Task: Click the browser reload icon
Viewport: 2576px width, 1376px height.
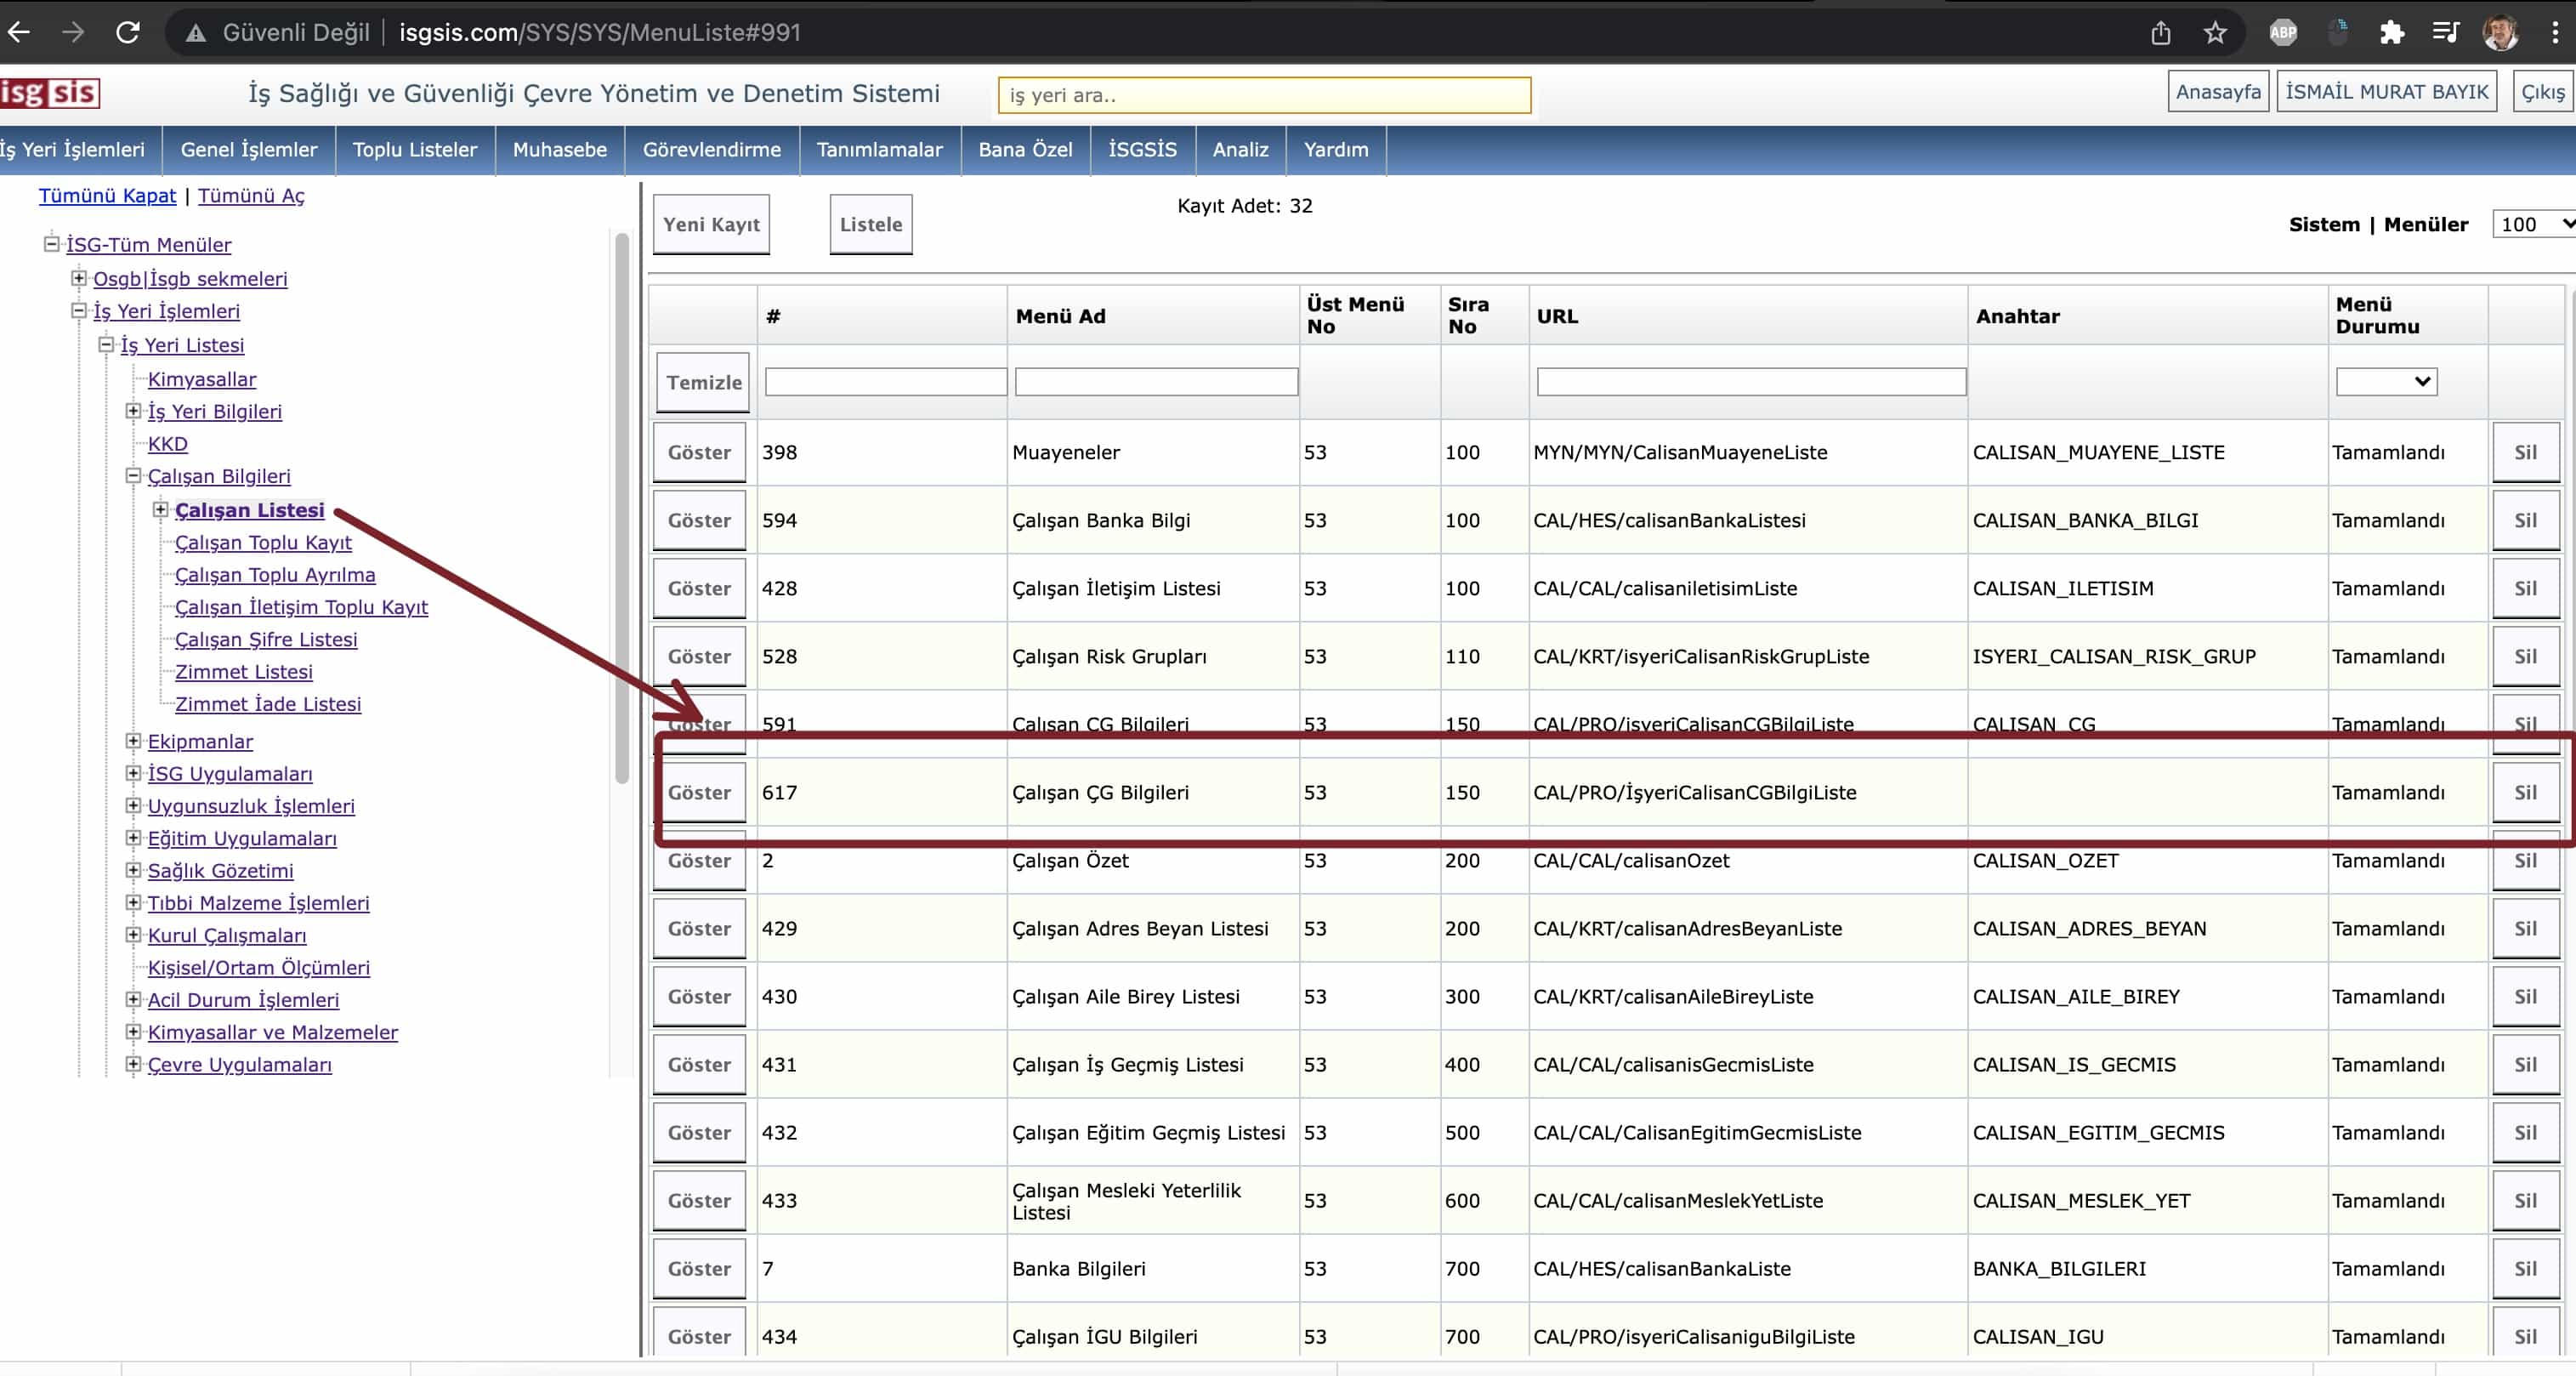Action: point(127,32)
